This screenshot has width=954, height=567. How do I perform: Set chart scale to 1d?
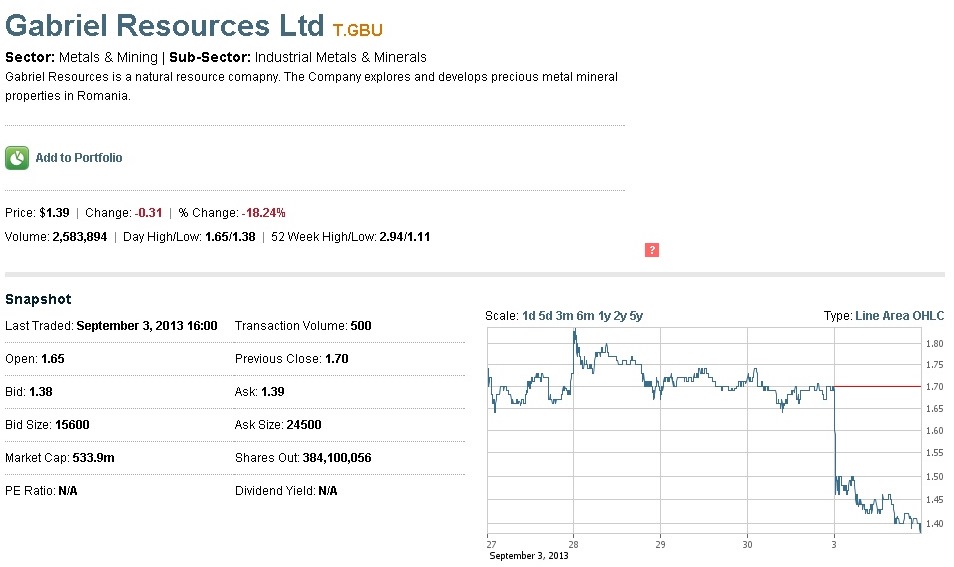coord(529,316)
